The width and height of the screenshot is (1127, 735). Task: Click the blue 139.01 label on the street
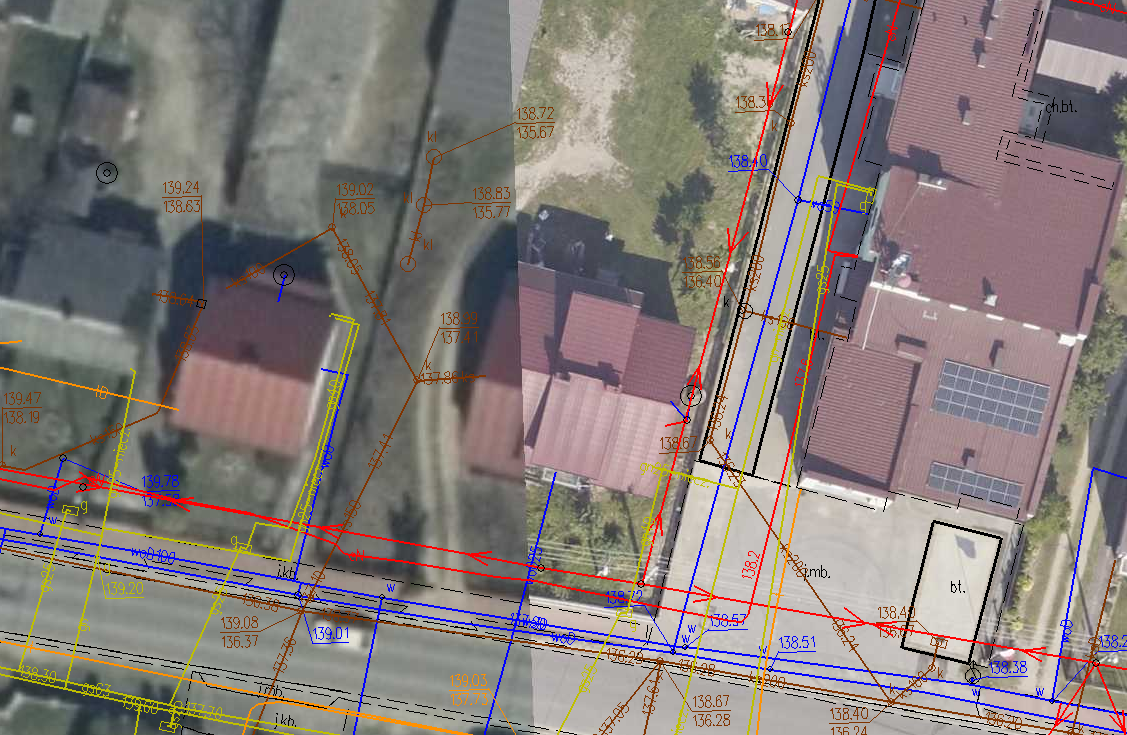pos(330,634)
